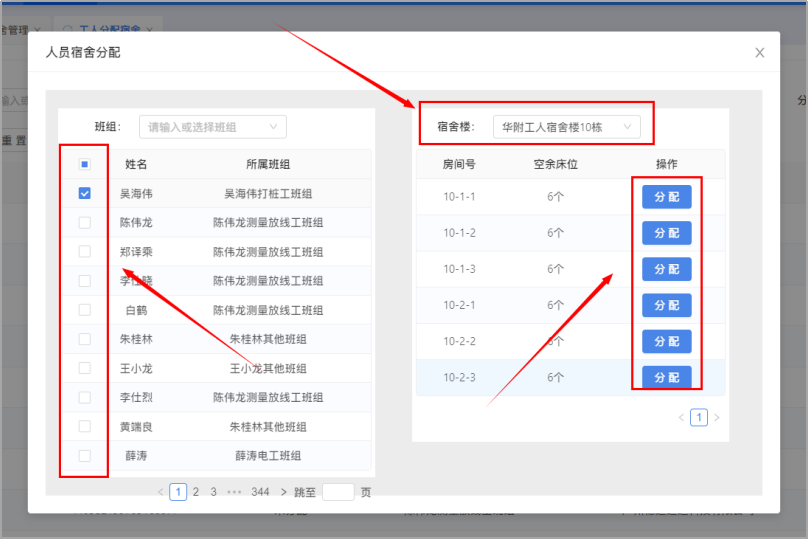Uncheck the checkbox for 吴海伟
This screenshot has width=809, height=541.
85,193
